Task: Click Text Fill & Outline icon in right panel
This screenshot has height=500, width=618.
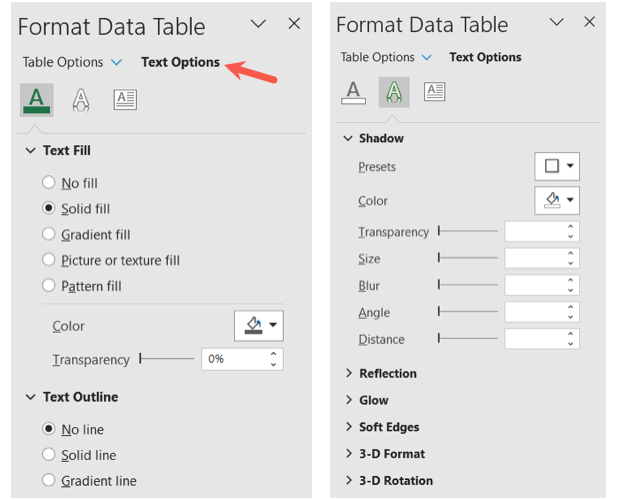Action: coord(353,92)
